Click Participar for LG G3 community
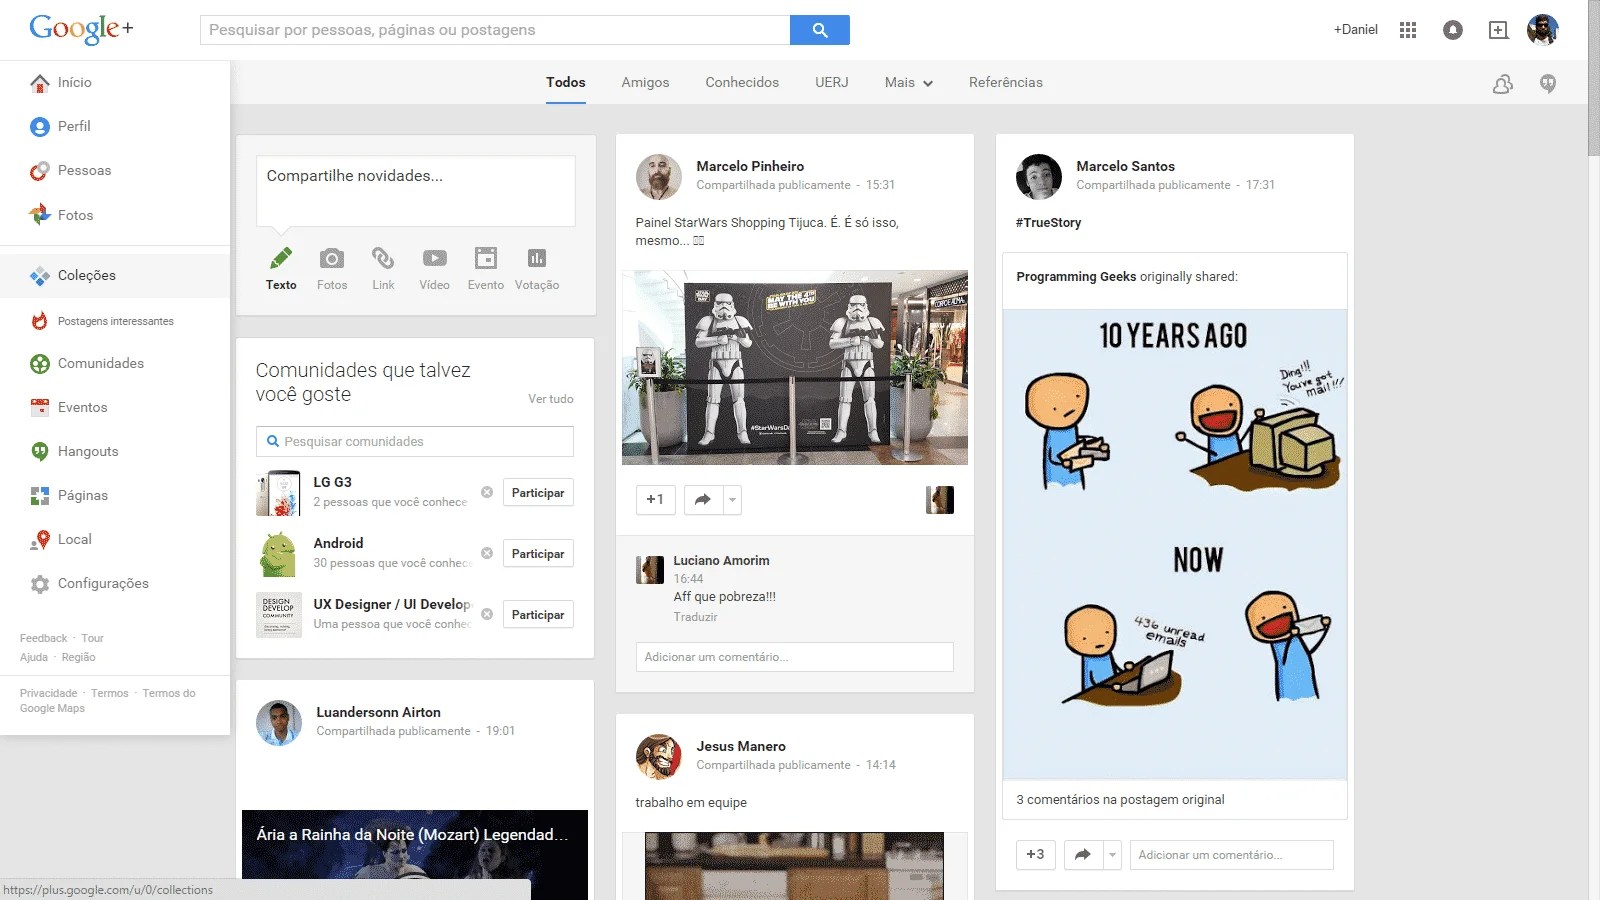This screenshot has width=1600, height=900. coord(538,493)
